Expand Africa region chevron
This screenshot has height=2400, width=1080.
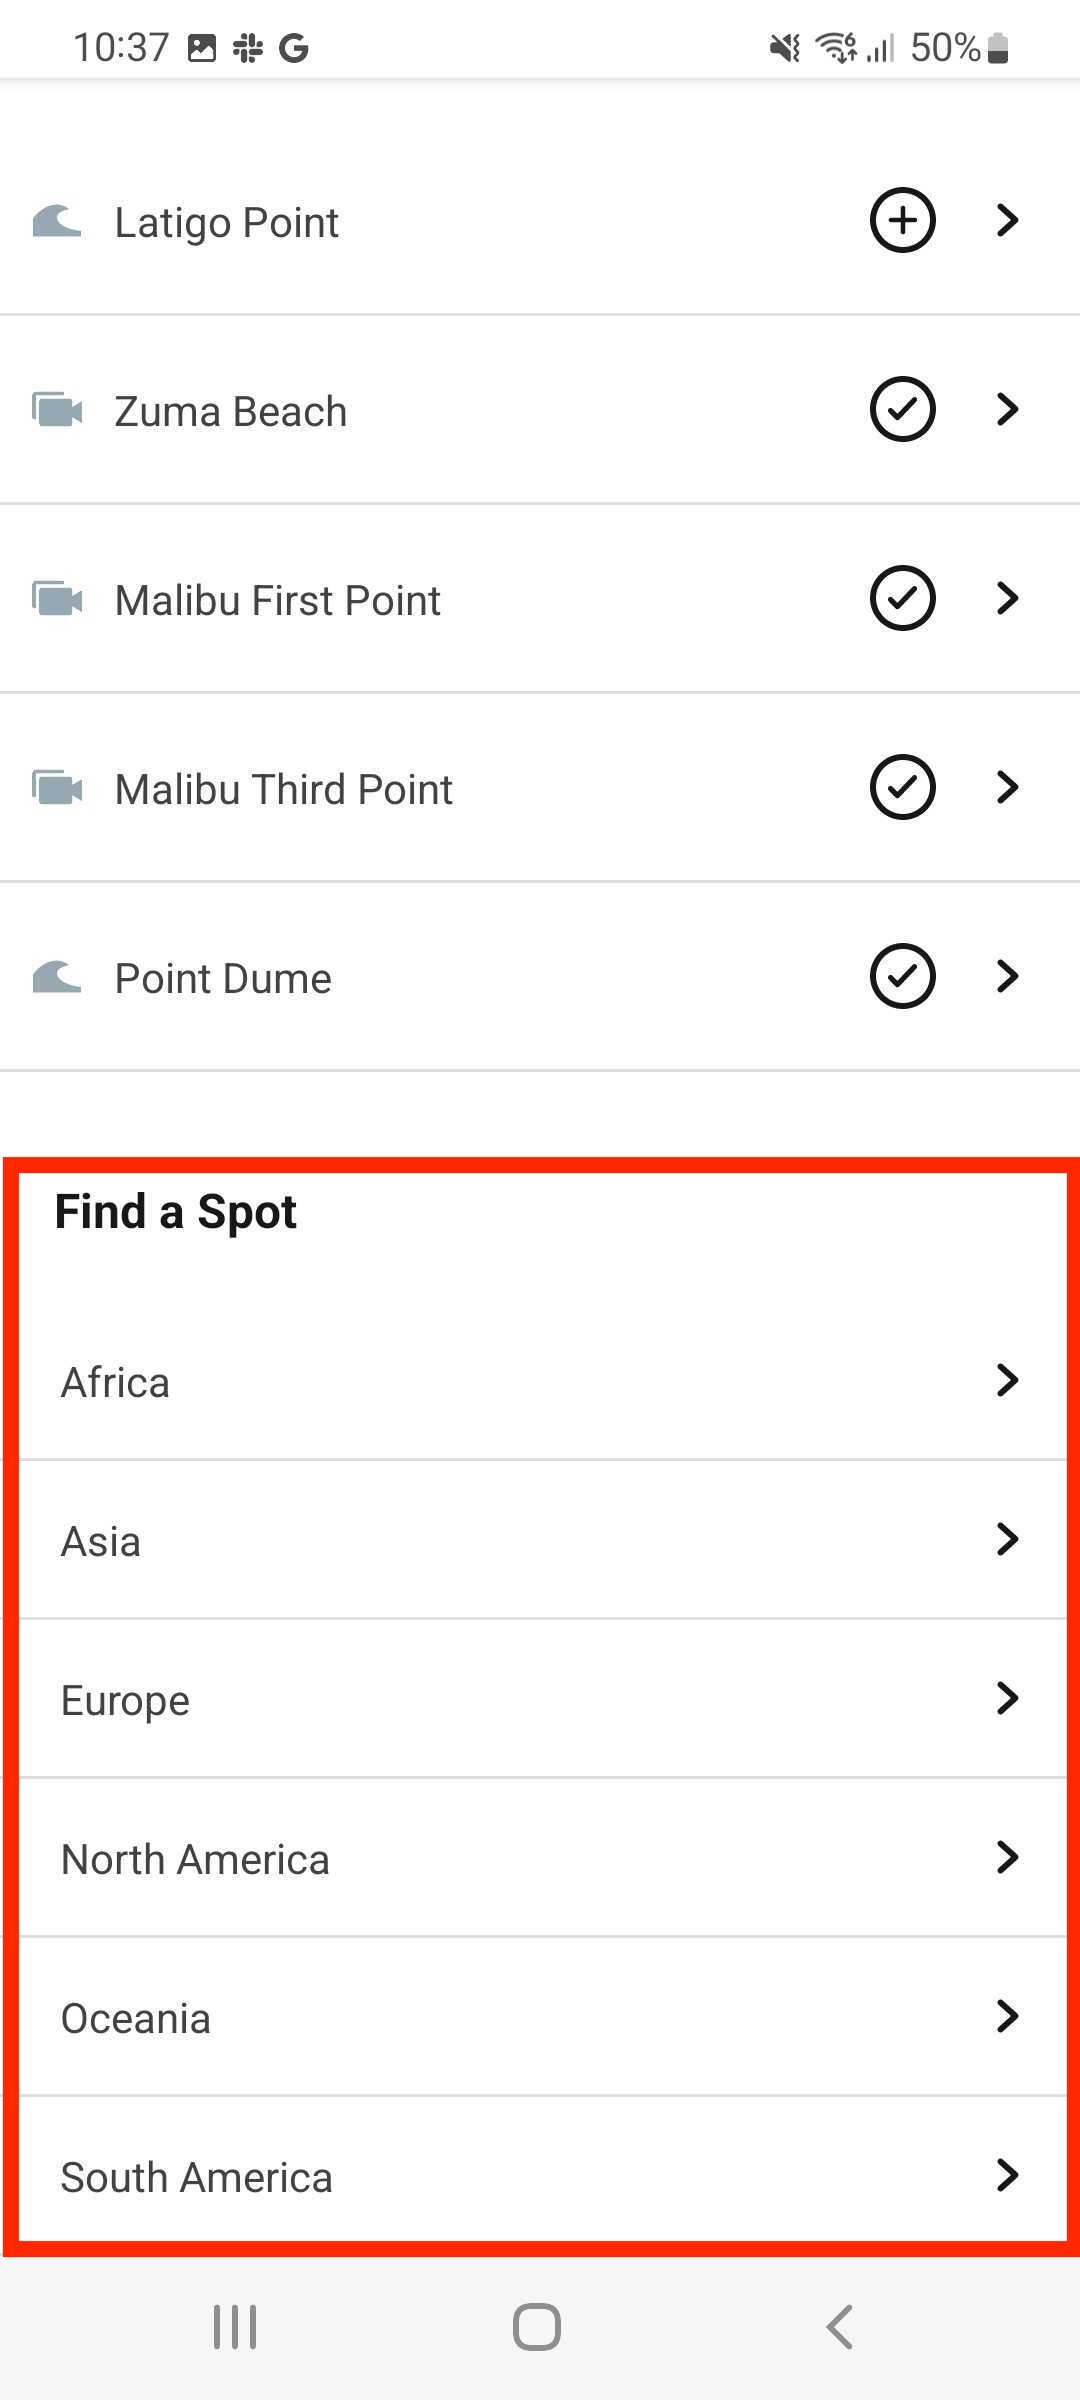coord(1007,1380)
